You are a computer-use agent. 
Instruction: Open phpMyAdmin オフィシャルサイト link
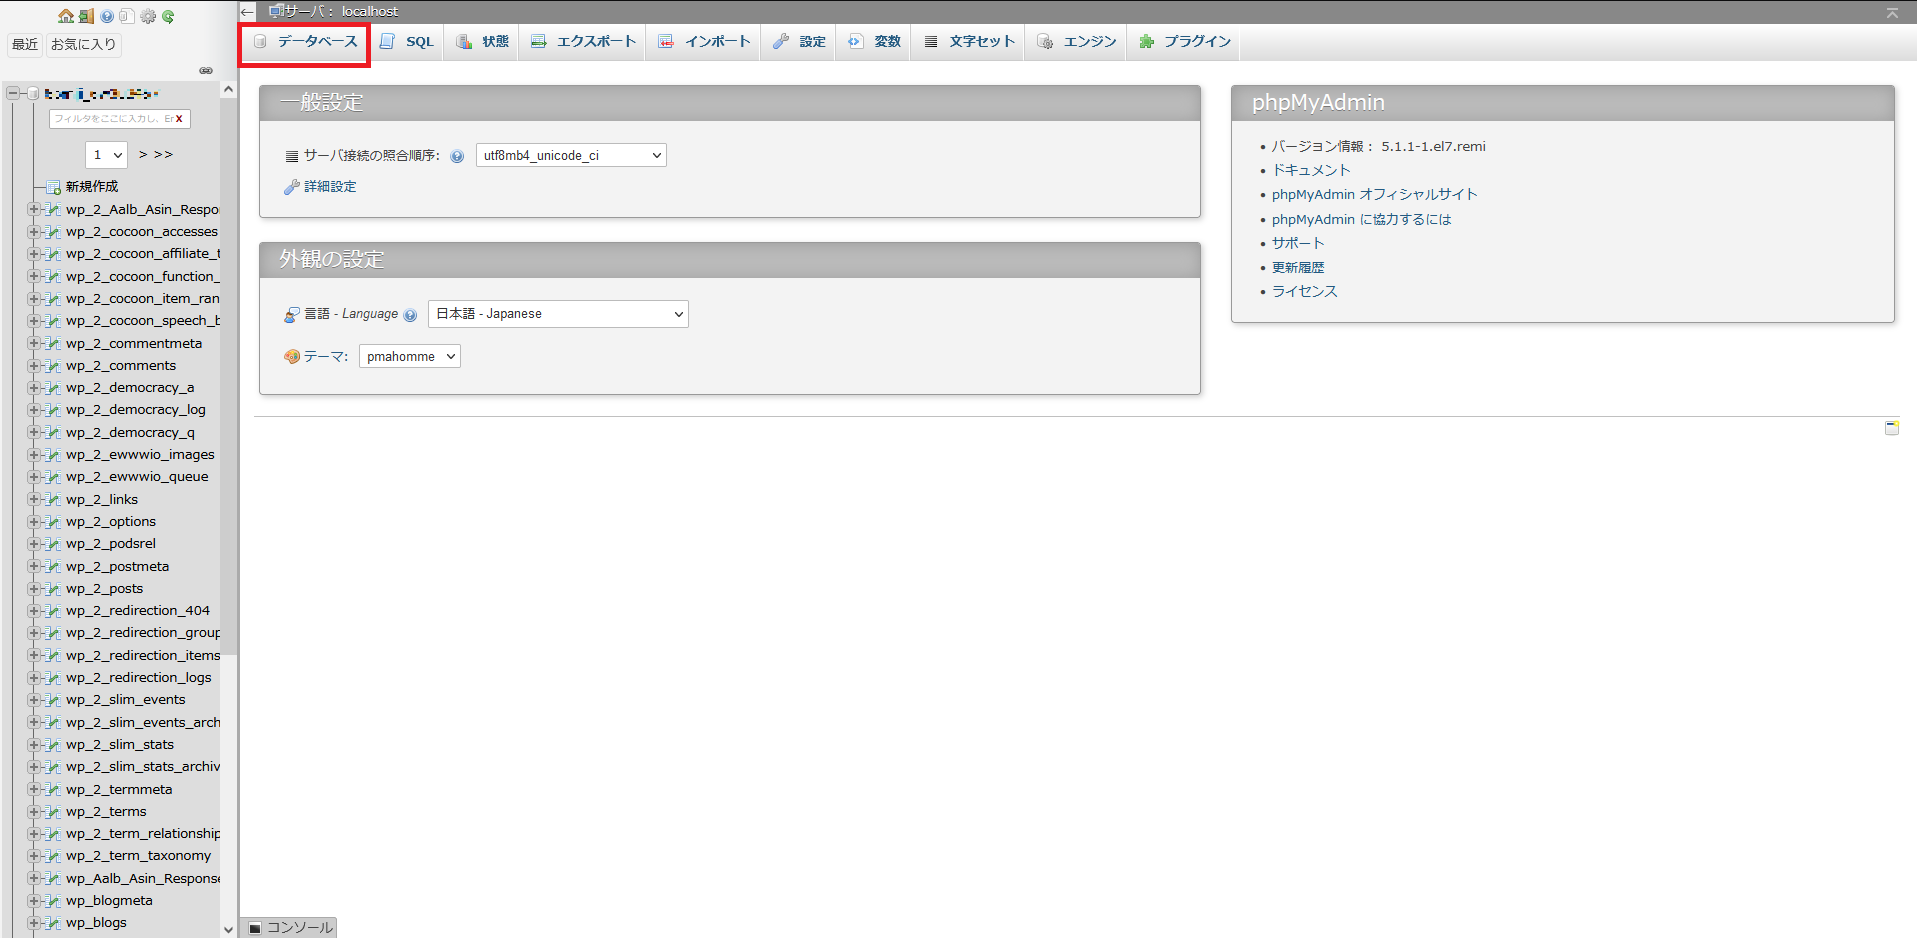click(x=1374, y=195)
